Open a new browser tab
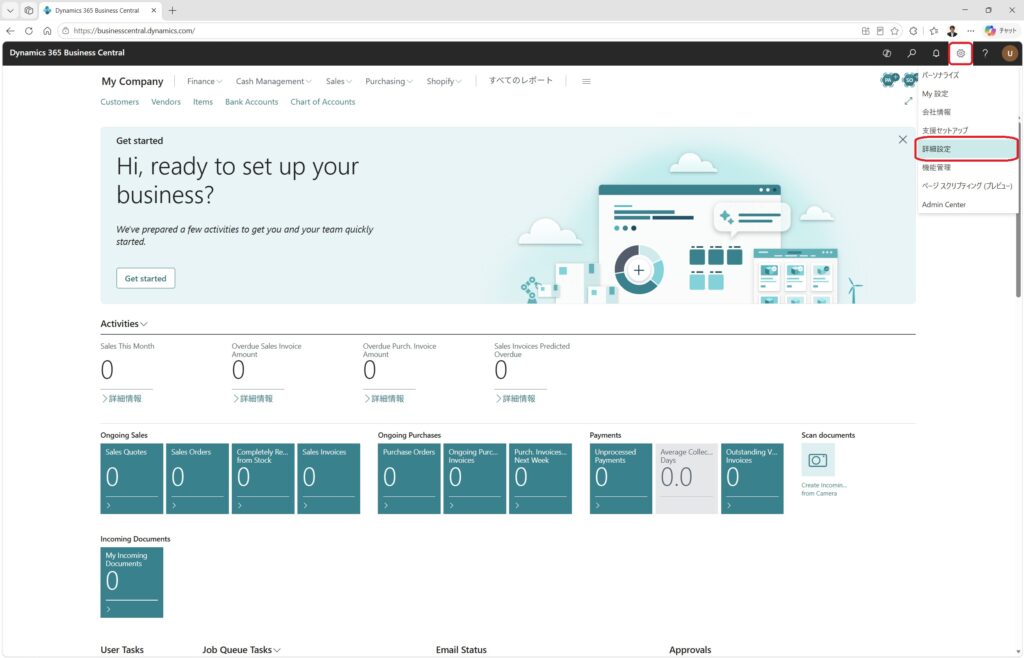This screenshot has width=1024, height=658. click(172, 10)
